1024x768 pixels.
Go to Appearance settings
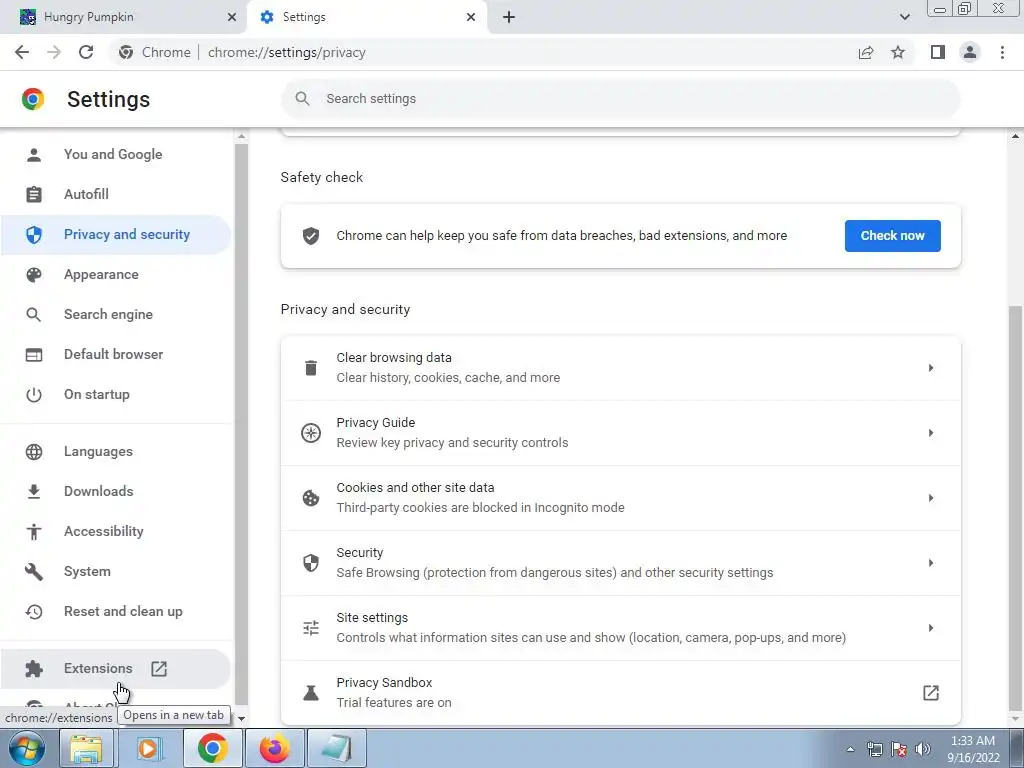(115, 275)
